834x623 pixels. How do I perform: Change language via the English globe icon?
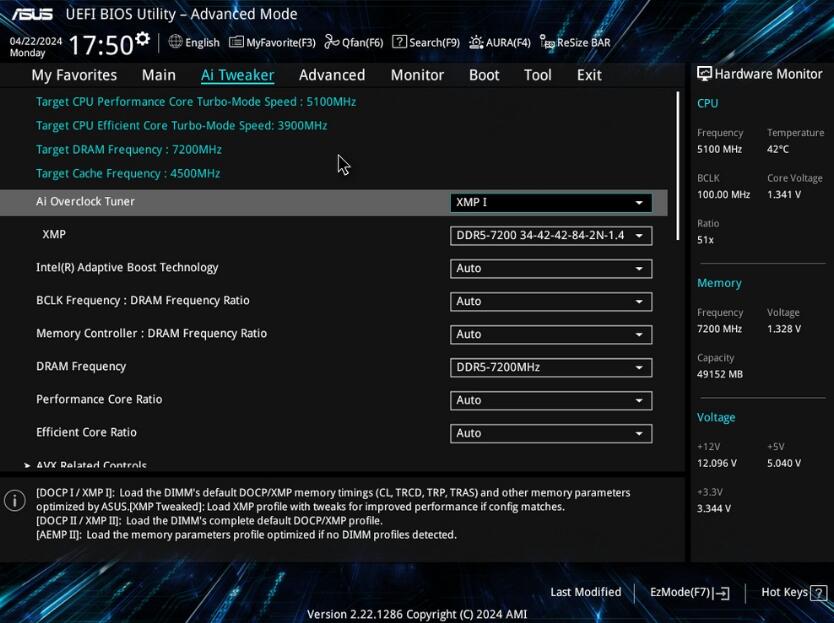tap(192, 42)
